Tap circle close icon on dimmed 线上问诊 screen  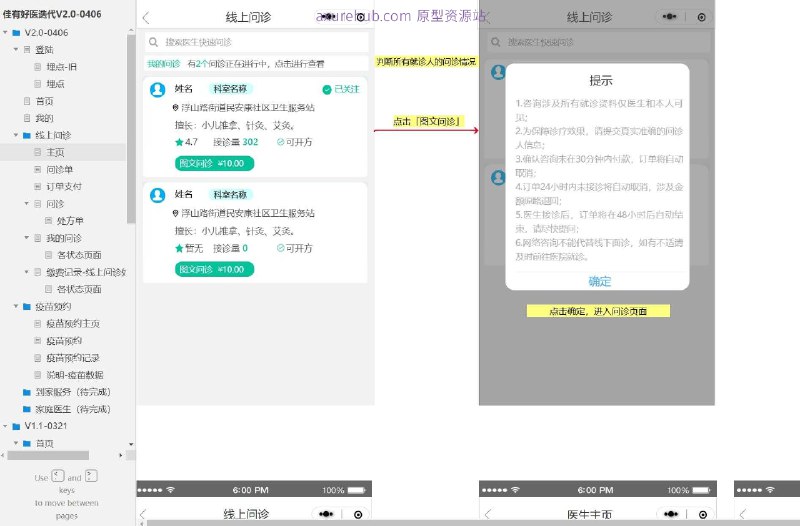tap(702, 17)
